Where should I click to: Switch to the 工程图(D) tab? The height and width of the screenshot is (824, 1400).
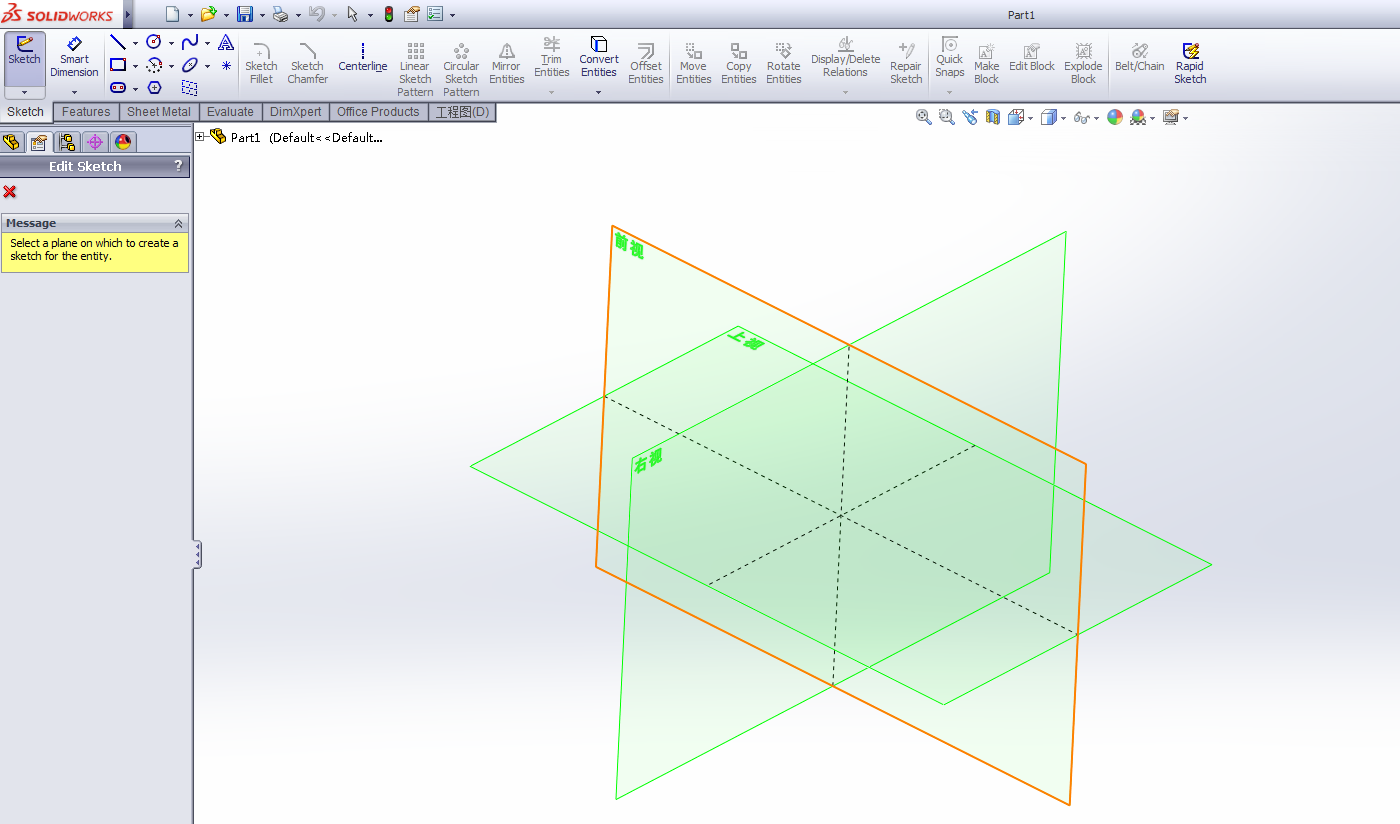462,112
